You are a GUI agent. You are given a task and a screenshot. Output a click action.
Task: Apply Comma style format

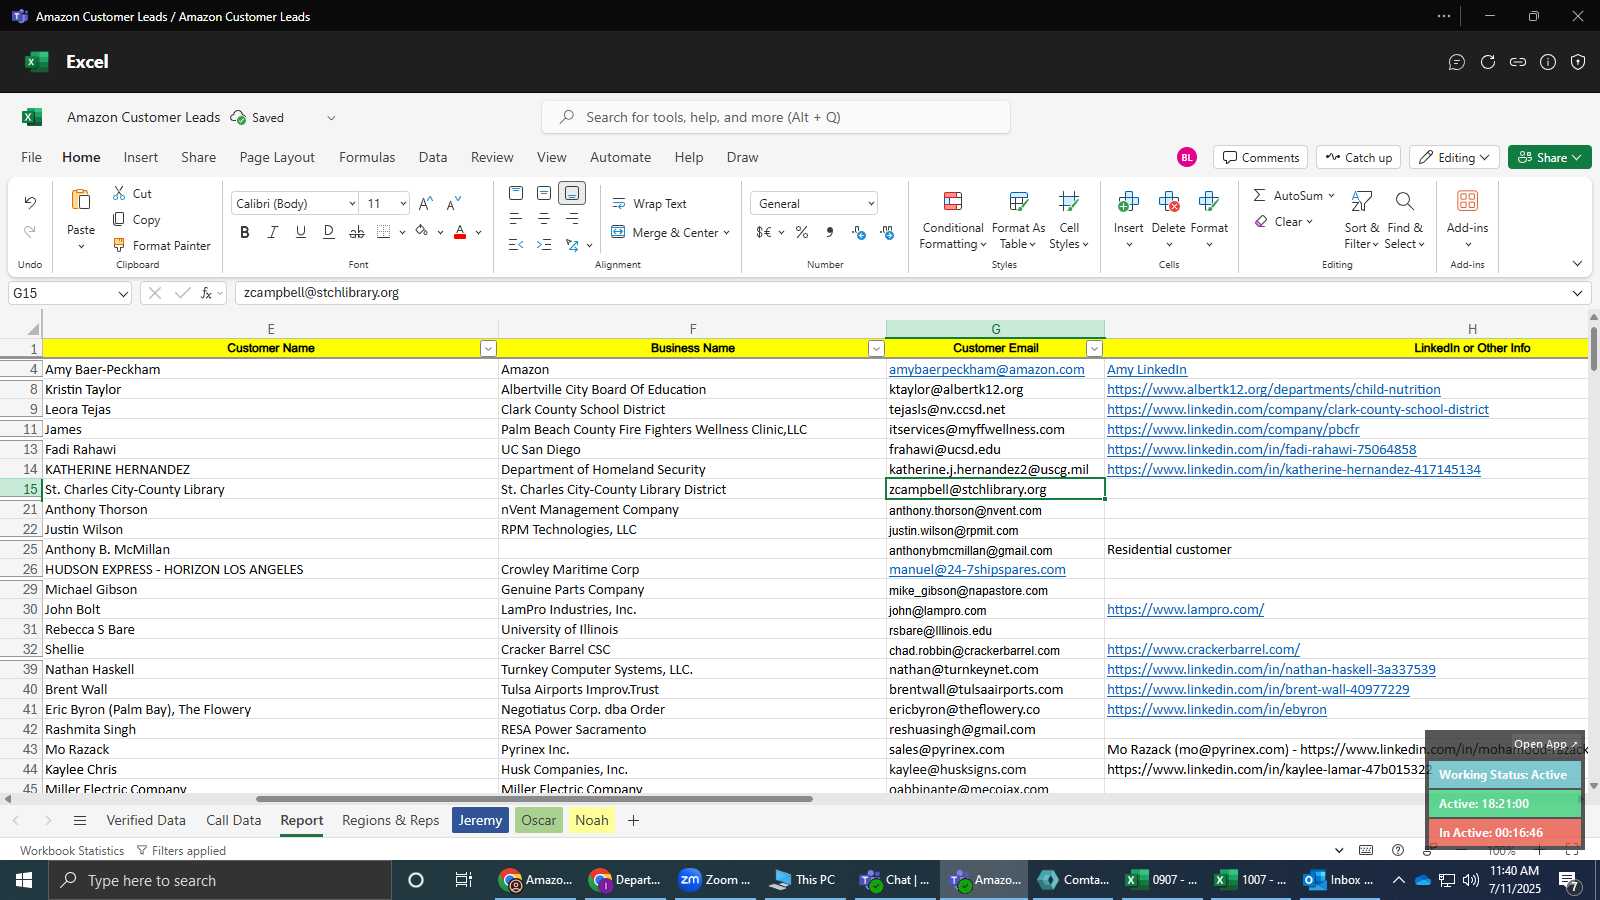[830, 232]
